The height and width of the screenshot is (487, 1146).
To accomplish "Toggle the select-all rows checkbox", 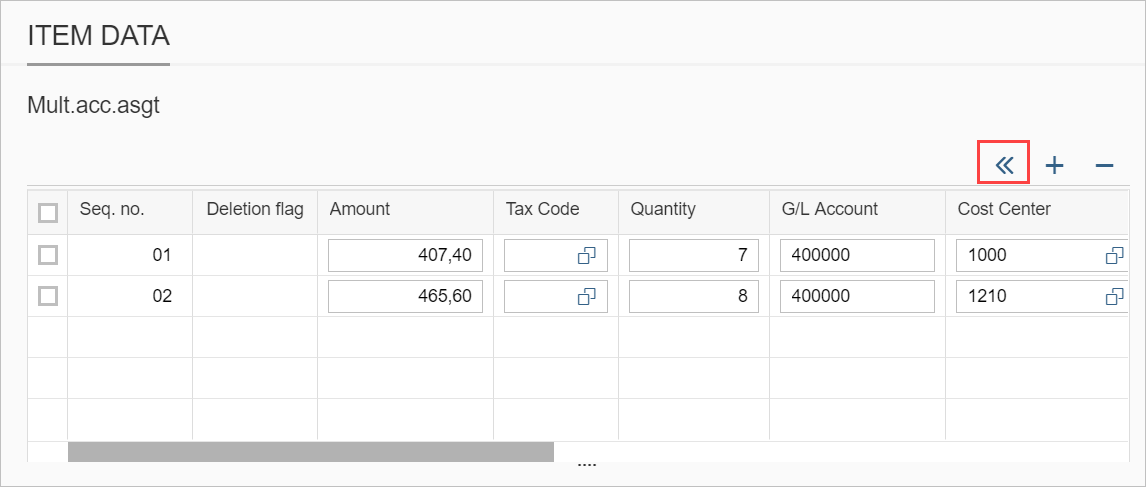I will click(47, 212).
